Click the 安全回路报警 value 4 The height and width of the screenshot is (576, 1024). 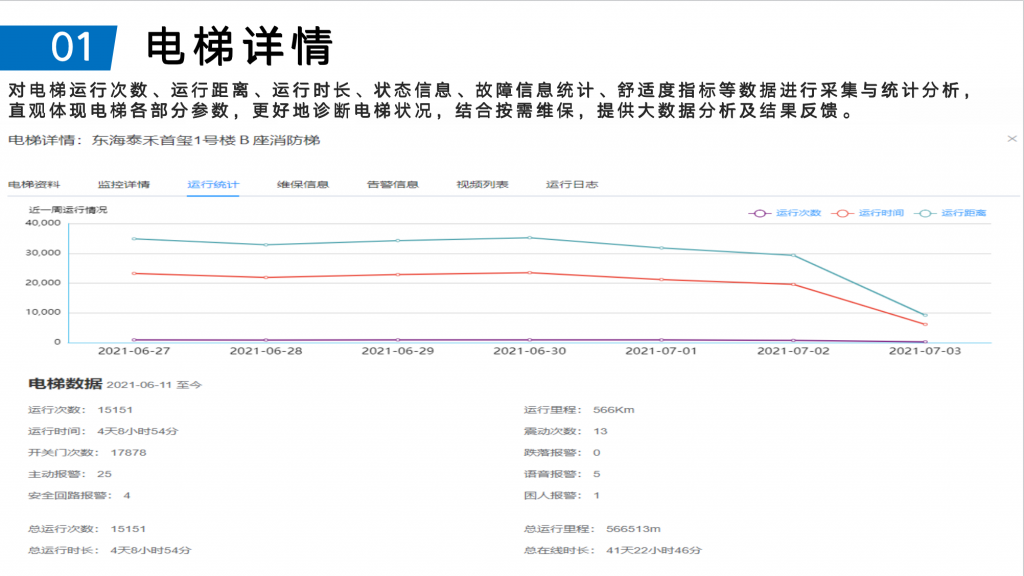127,496
